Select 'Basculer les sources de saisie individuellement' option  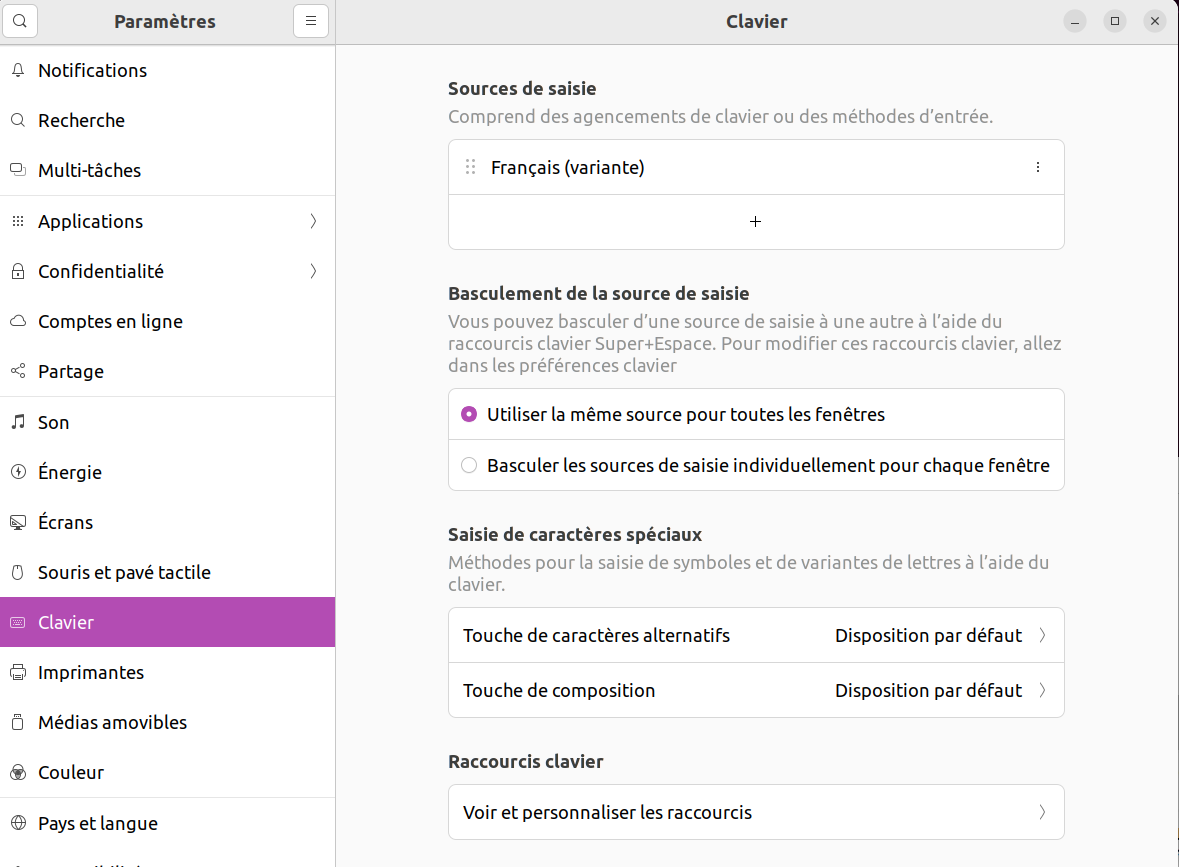(x=469, y=465)
